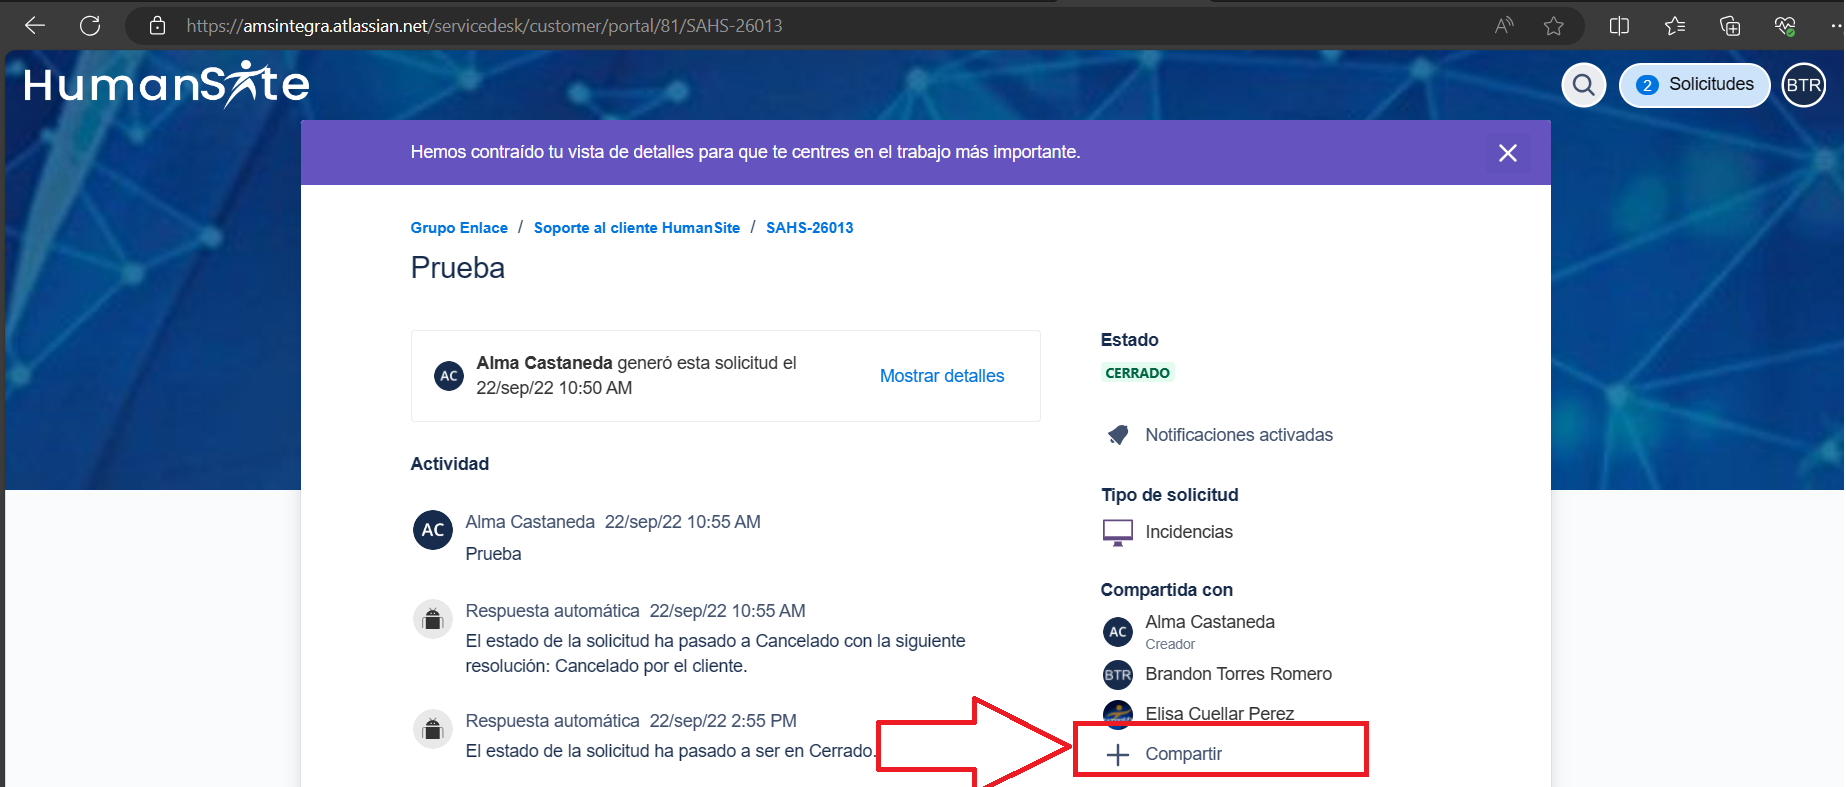Open the Favorites list icon
The height and width of the screenshot is (787, 1846).
point(1675,26)
